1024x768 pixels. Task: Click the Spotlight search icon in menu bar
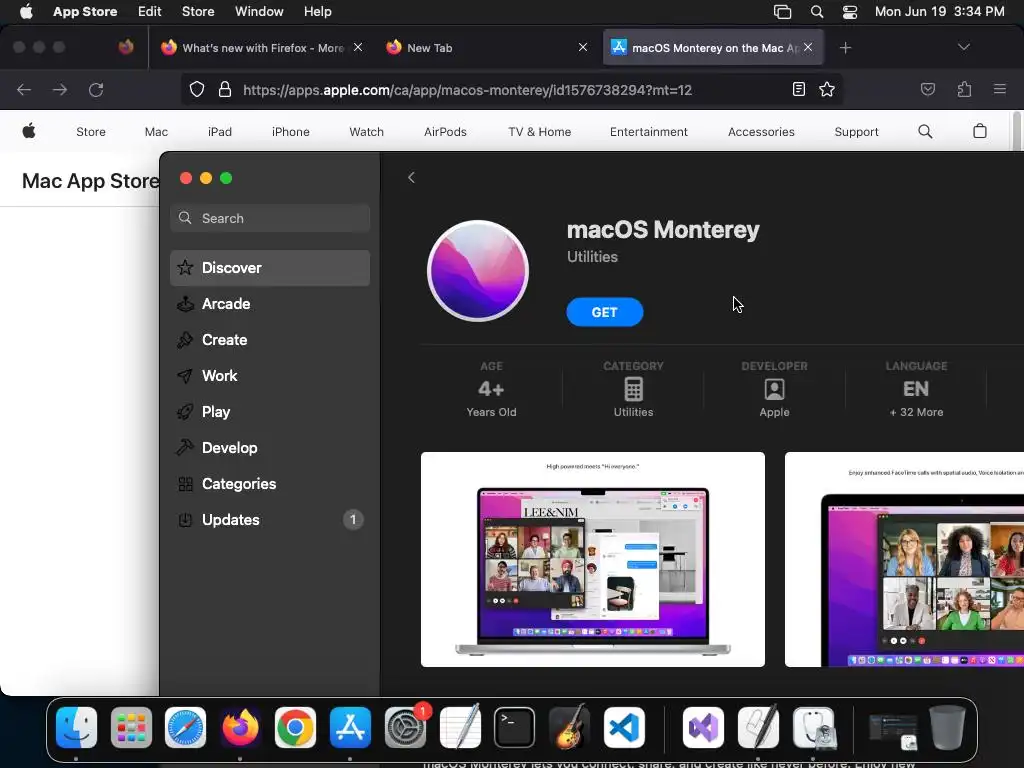pyautogui.click(x=816, y=12)
